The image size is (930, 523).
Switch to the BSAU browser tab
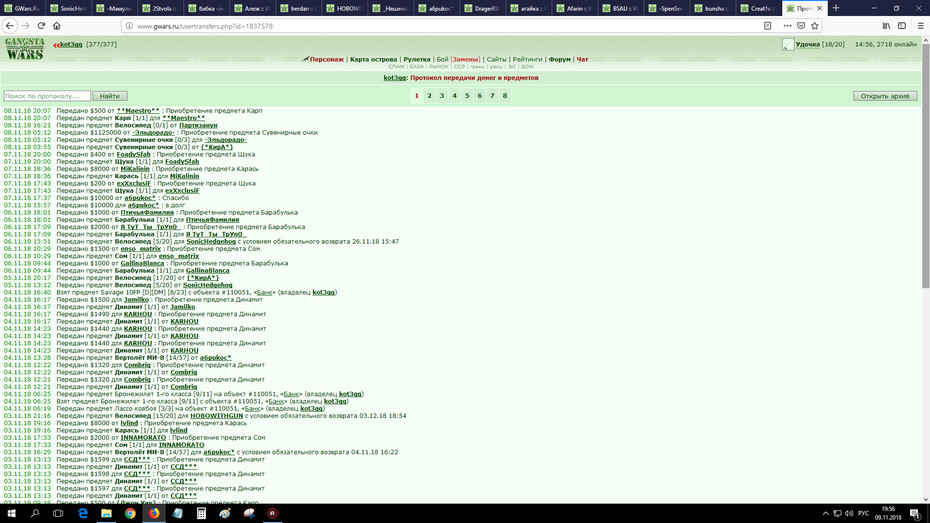tap(622, 8)
